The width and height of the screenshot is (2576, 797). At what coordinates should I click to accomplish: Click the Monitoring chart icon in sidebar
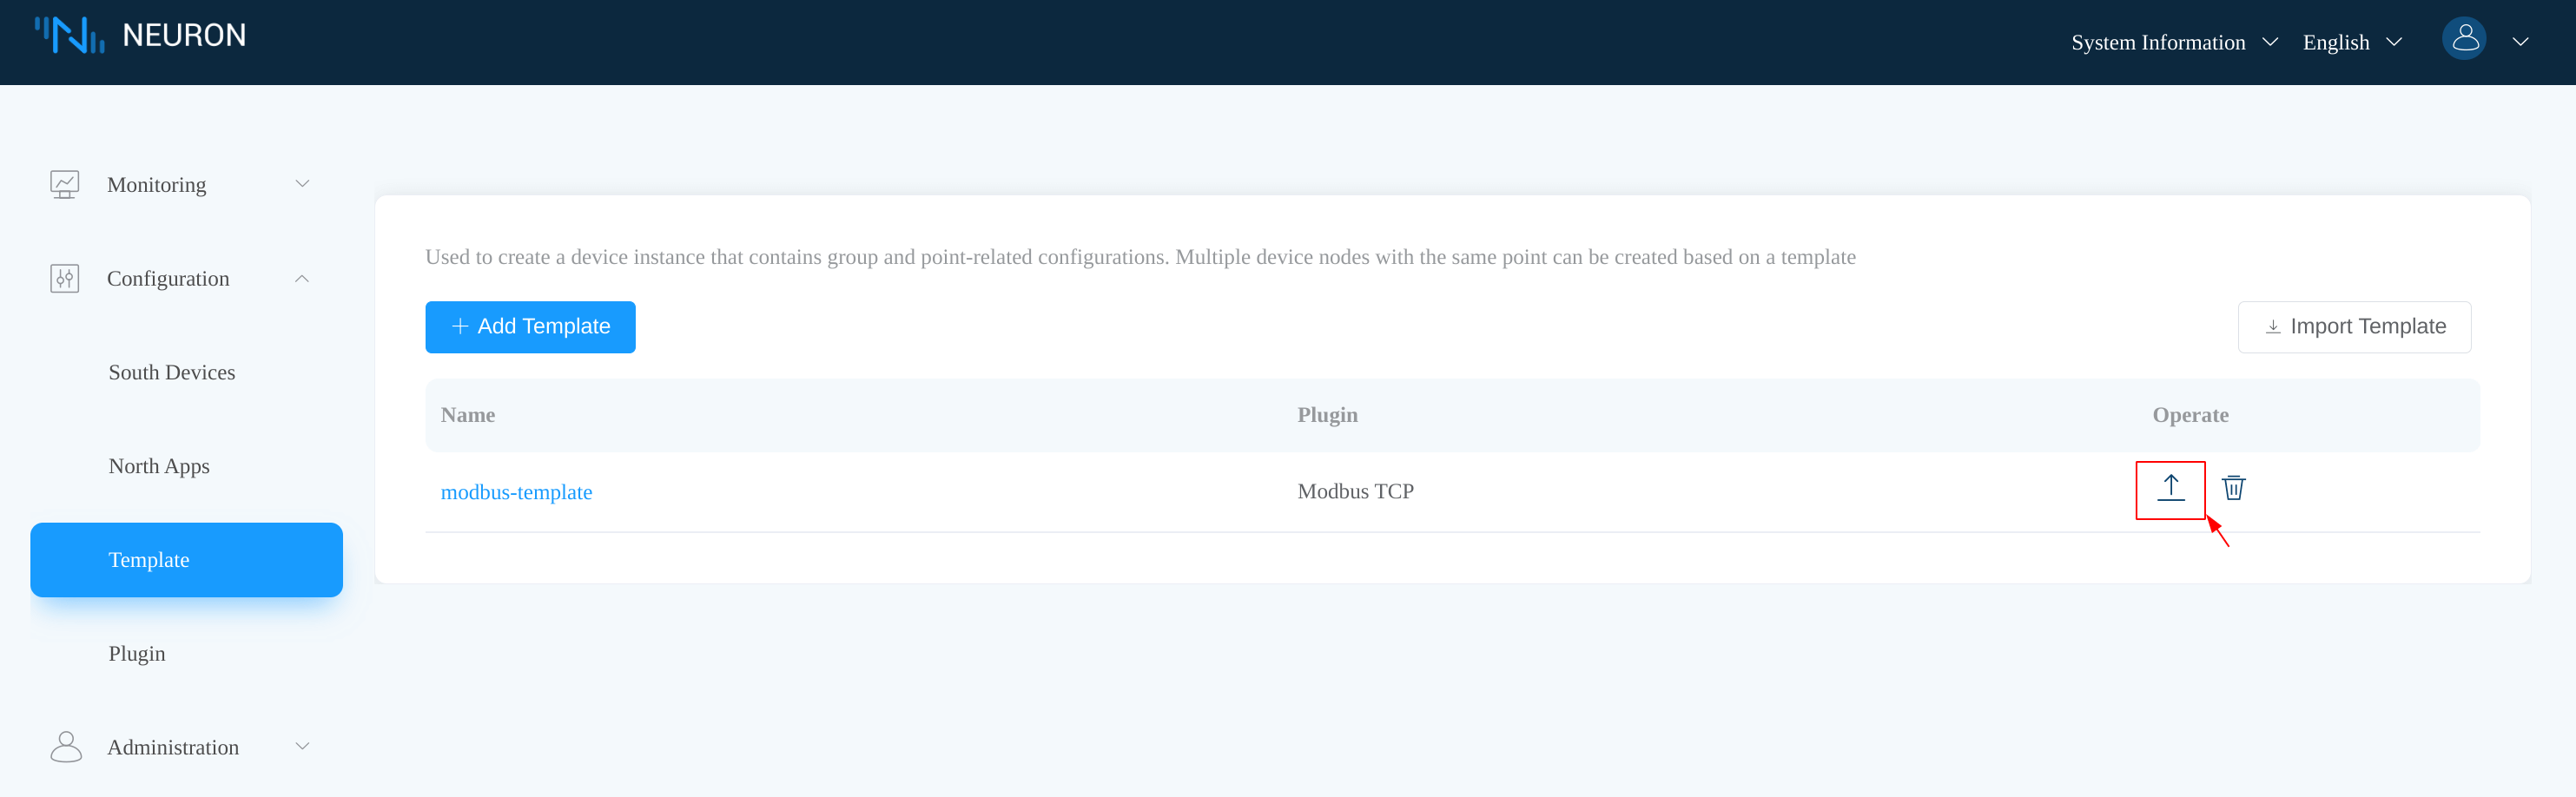[65, 185]
